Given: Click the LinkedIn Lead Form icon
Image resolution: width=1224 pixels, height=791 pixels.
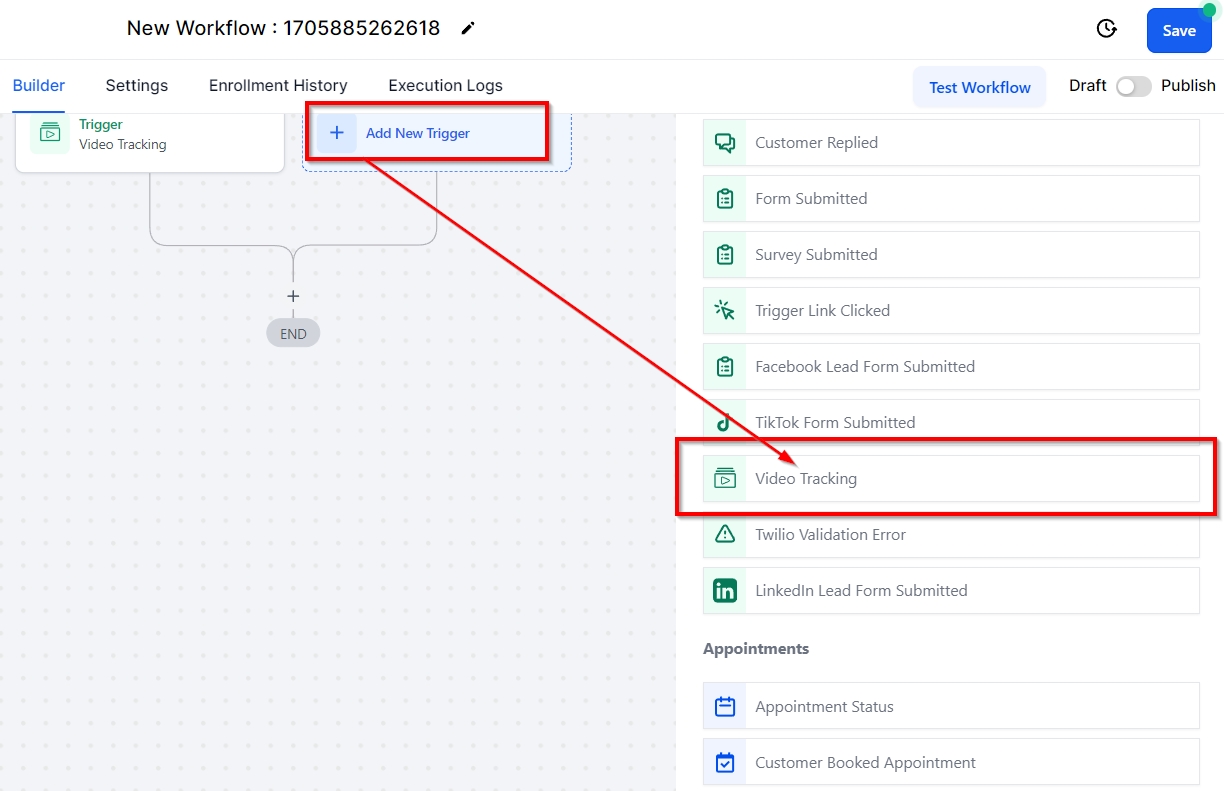Looking at the screenshot, I should pos(725,591).
